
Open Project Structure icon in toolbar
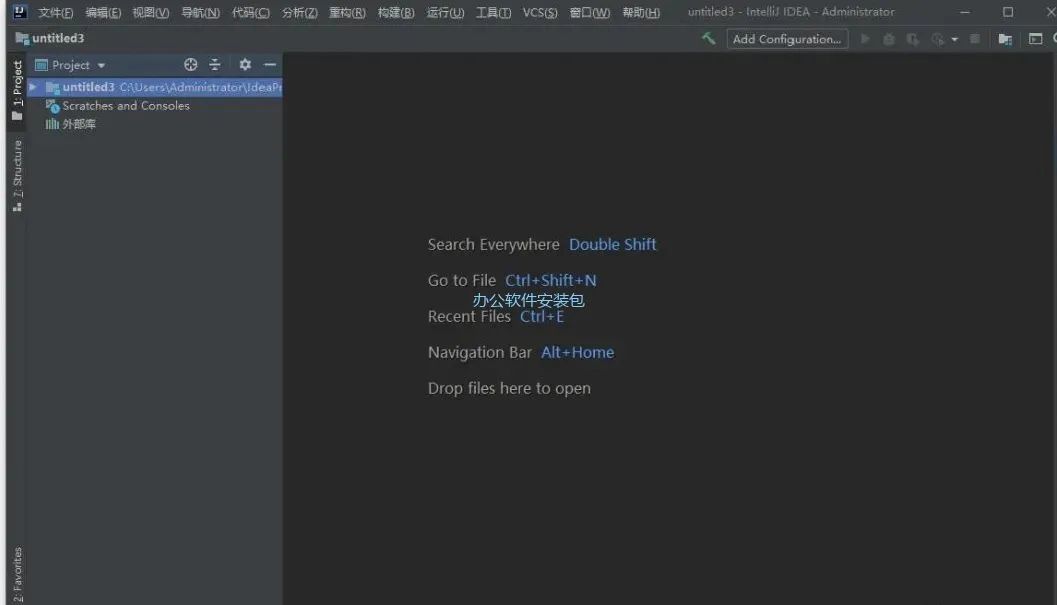[1005, 39]
